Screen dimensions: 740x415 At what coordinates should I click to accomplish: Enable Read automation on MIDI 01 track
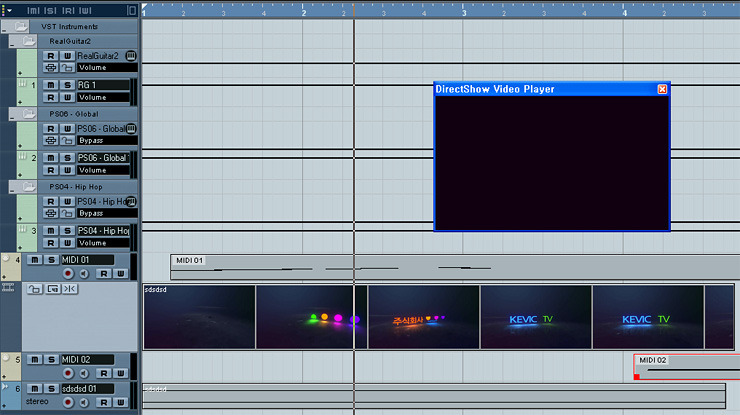point(103,273)
